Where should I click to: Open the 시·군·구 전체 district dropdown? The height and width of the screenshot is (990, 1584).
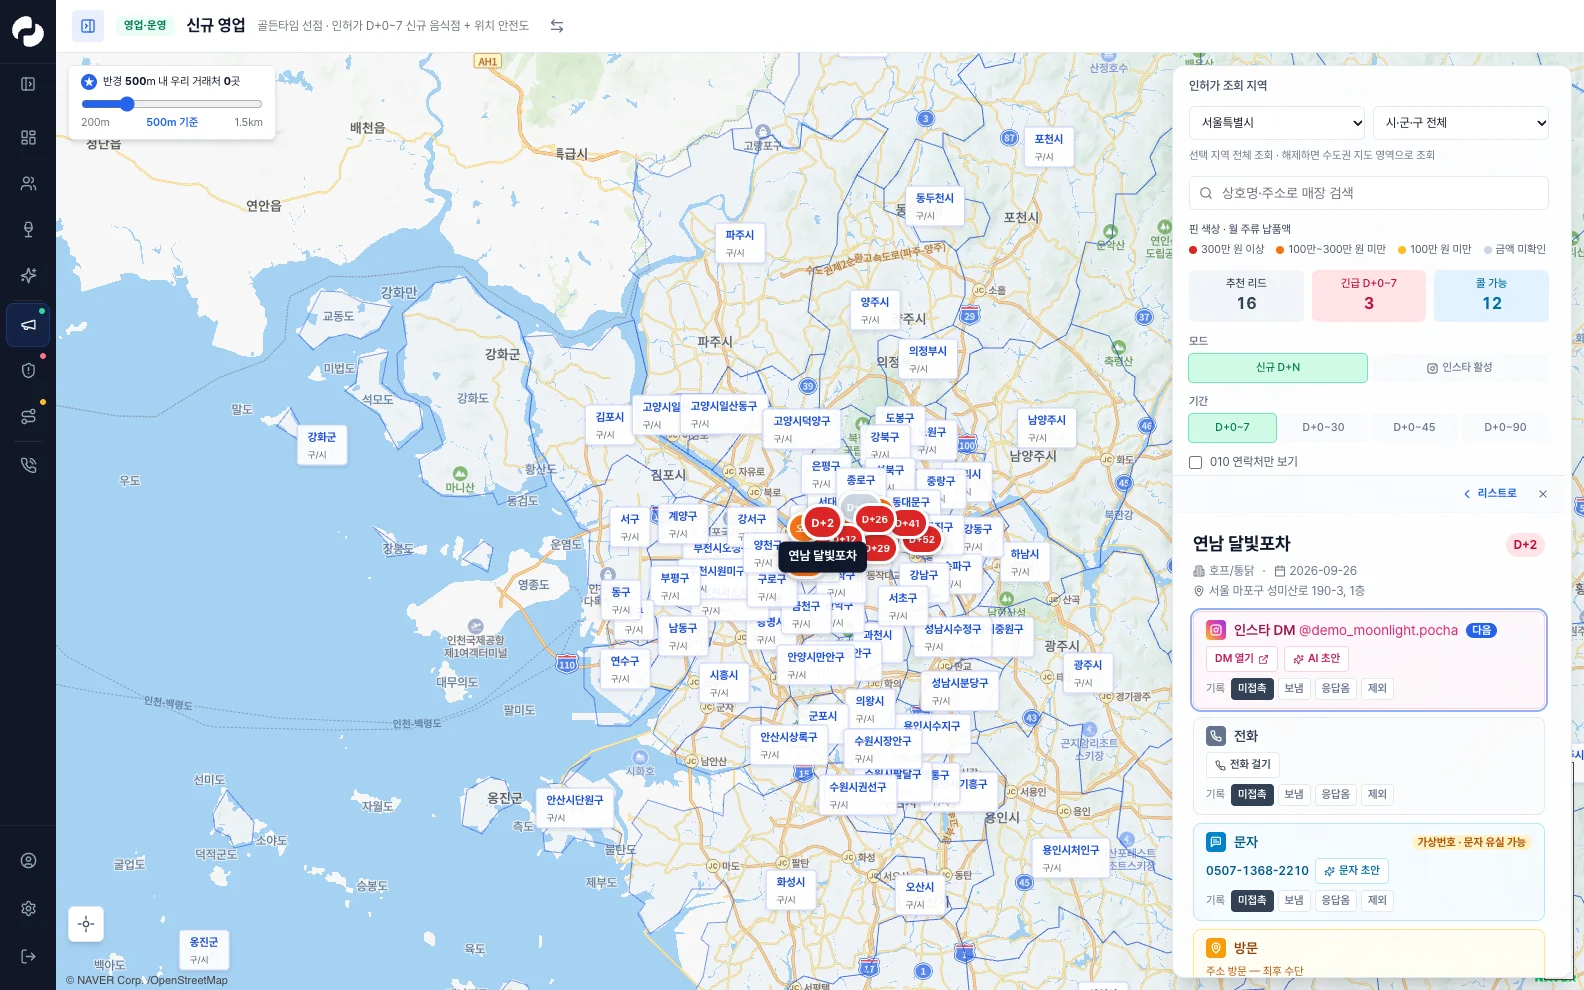pos(1461,123)
